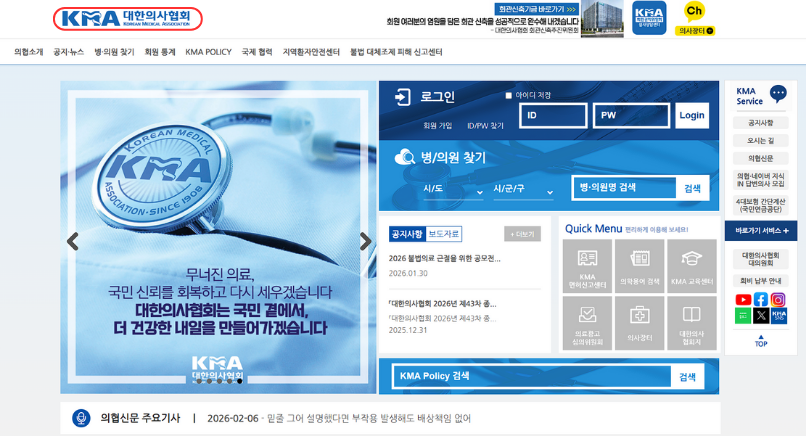Image resolution: width=806 pixels, height=436 pixels.
Task: Click the KMA Policy 검색 input field
Action: 532,377
